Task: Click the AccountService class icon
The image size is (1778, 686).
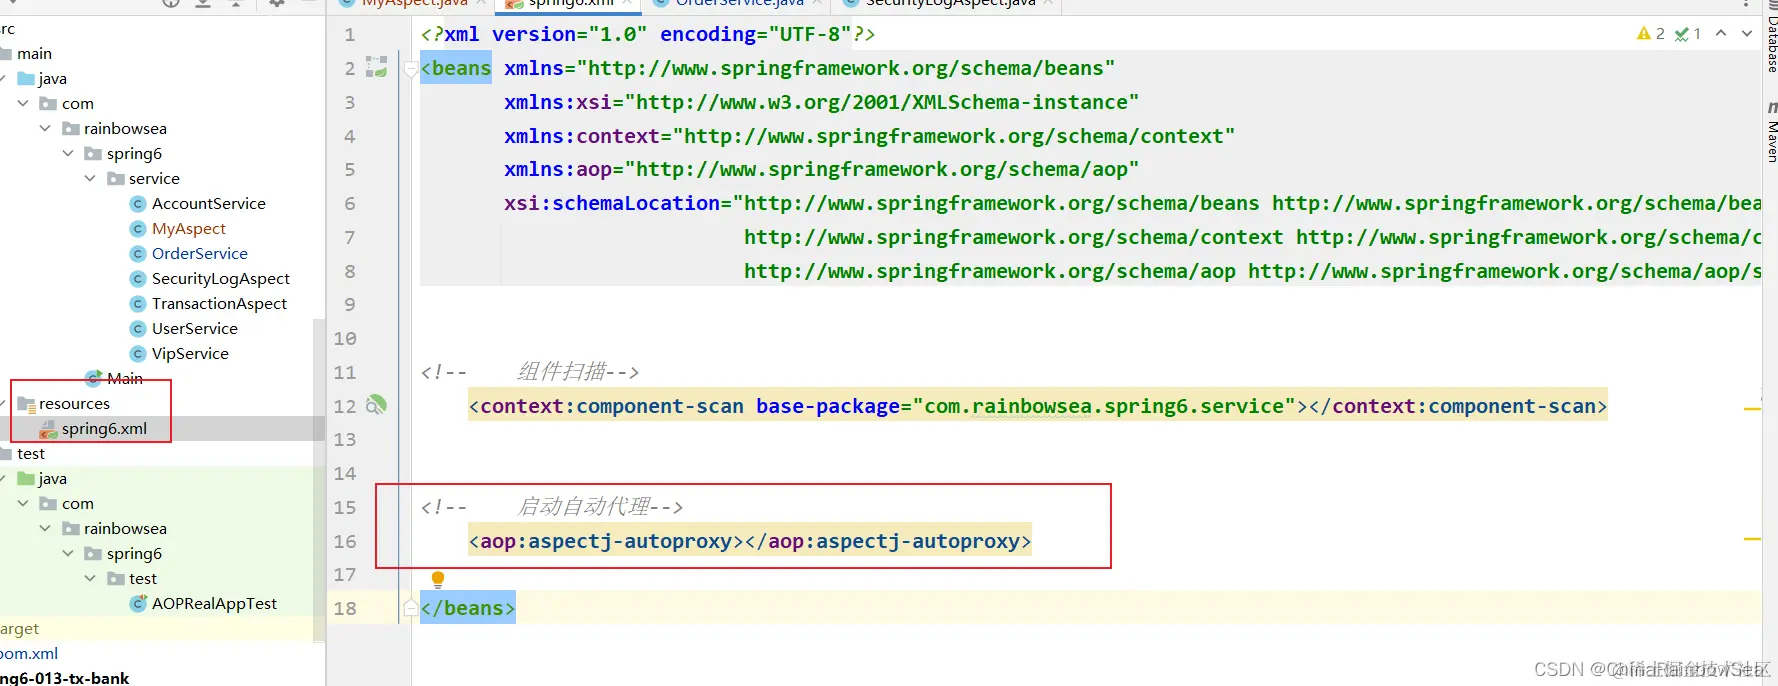Action: [138, 203]
